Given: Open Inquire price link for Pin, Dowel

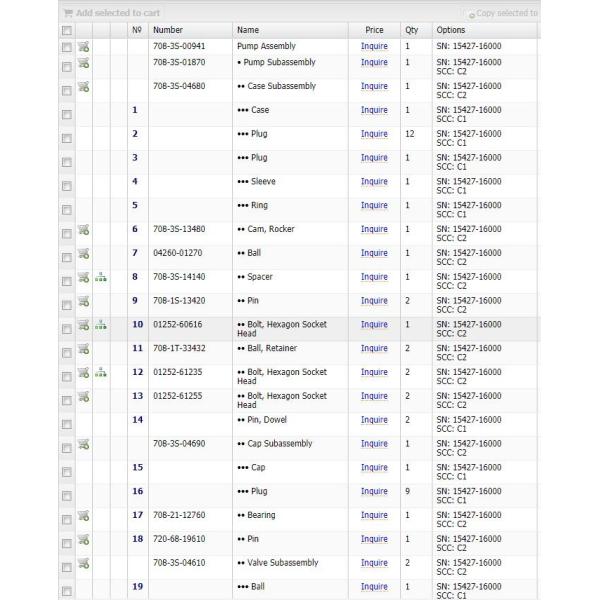Looking at the screenshot, I should [374, 420].
